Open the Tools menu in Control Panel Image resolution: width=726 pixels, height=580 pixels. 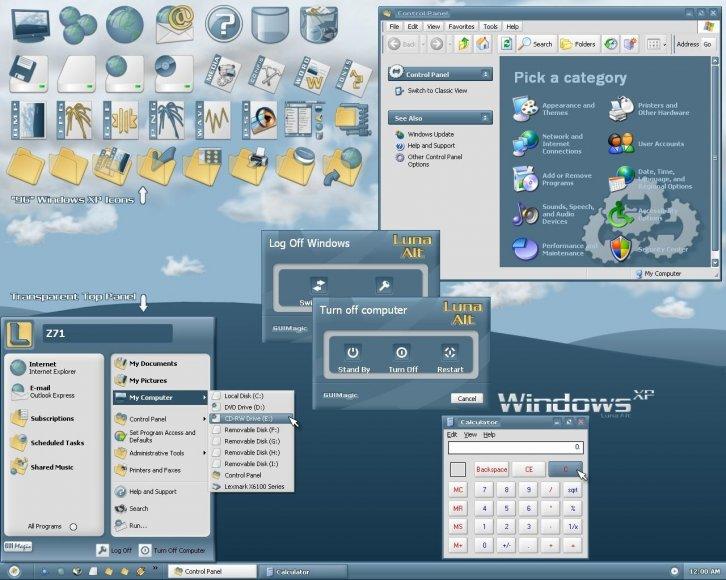[x=490, y=27]
